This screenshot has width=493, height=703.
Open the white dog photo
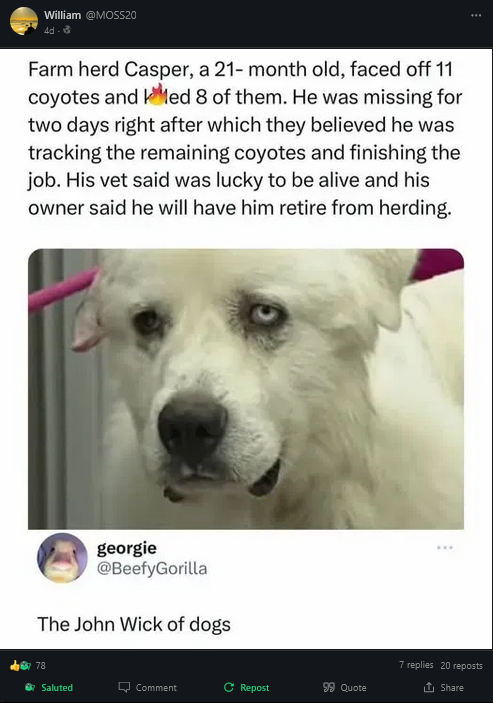(x=246, y=389)
